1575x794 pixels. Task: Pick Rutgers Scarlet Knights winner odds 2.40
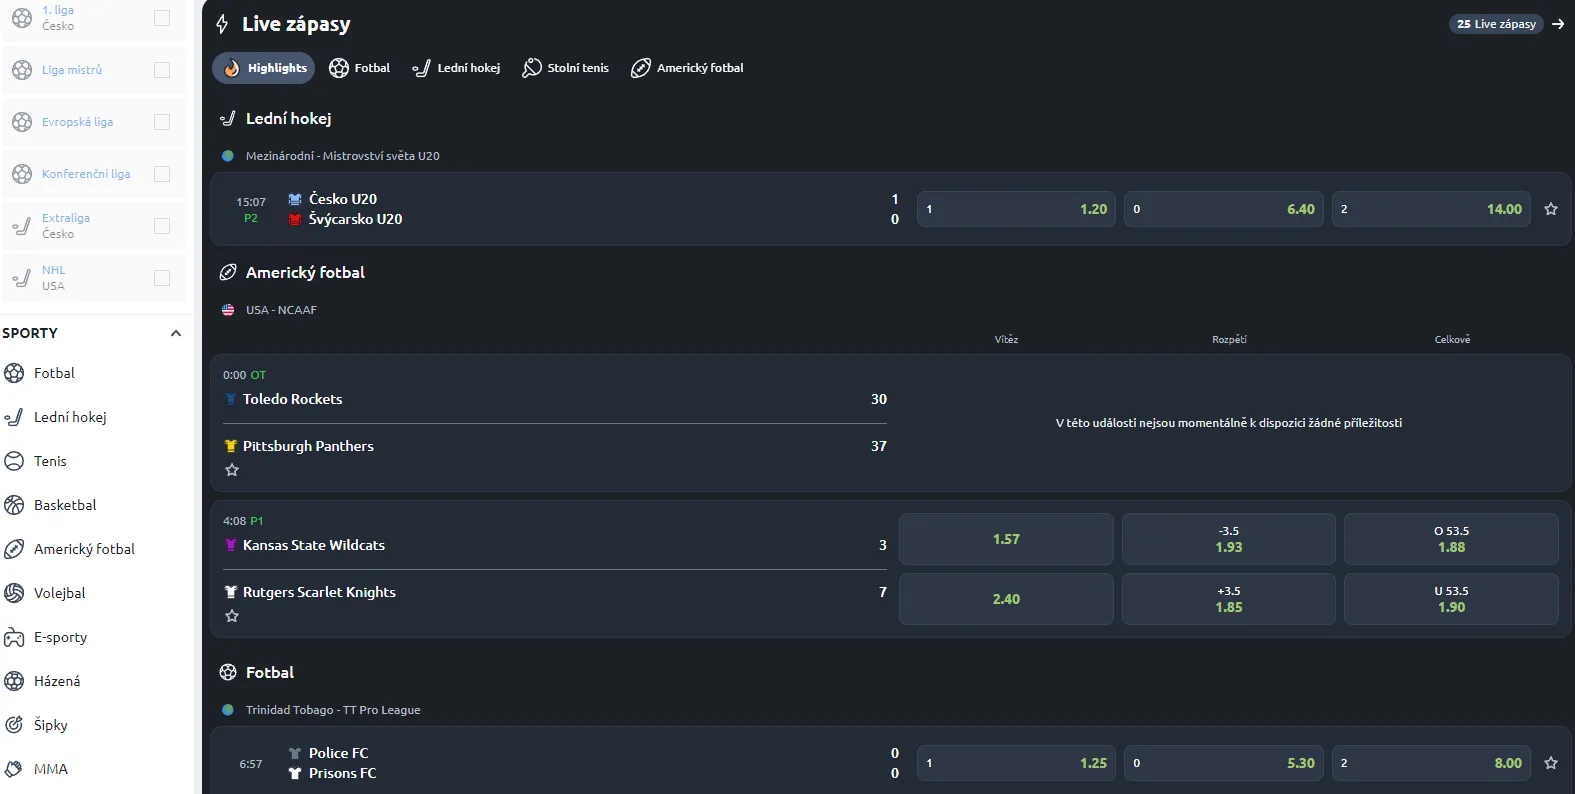[x=1006, y=599]
